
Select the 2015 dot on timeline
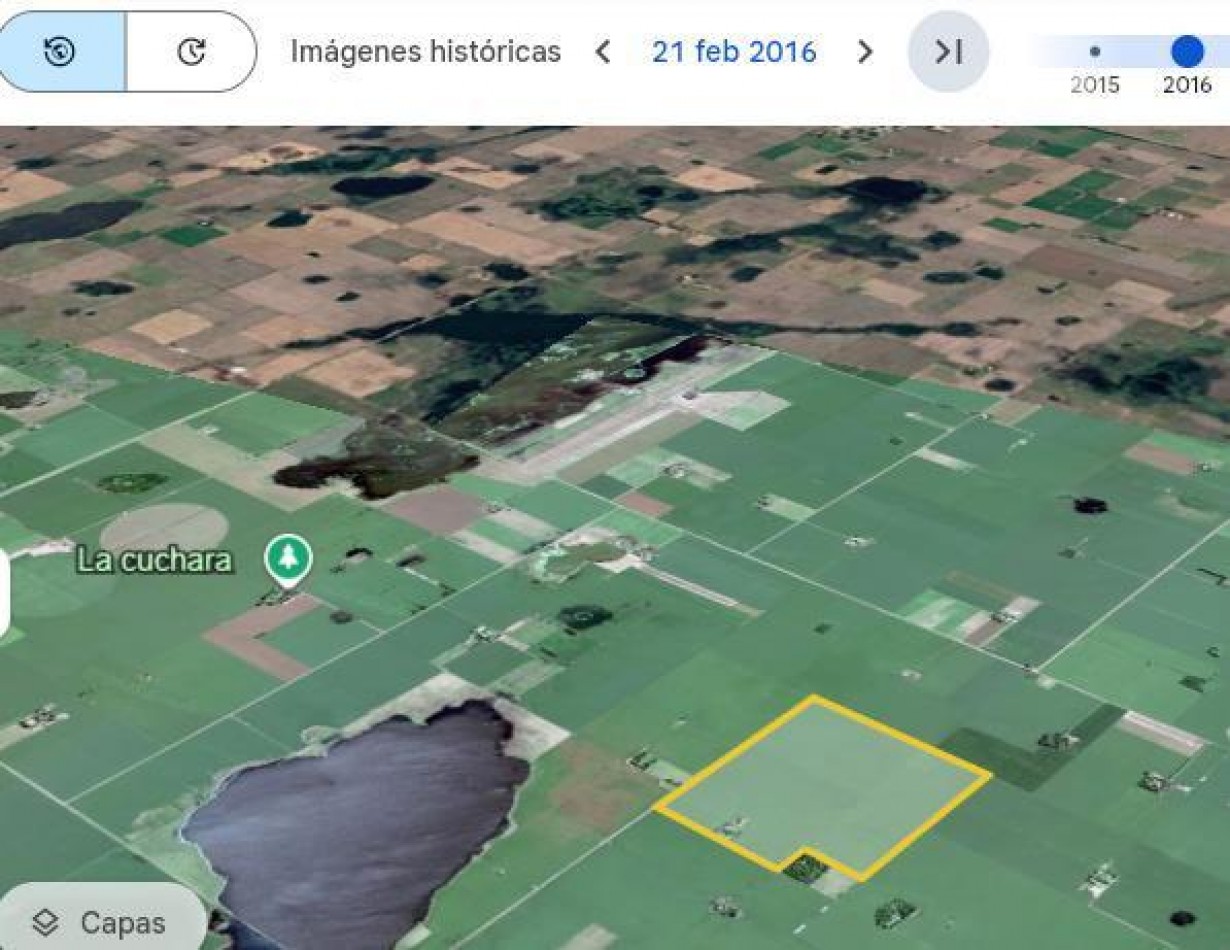tap(1095, 51)
